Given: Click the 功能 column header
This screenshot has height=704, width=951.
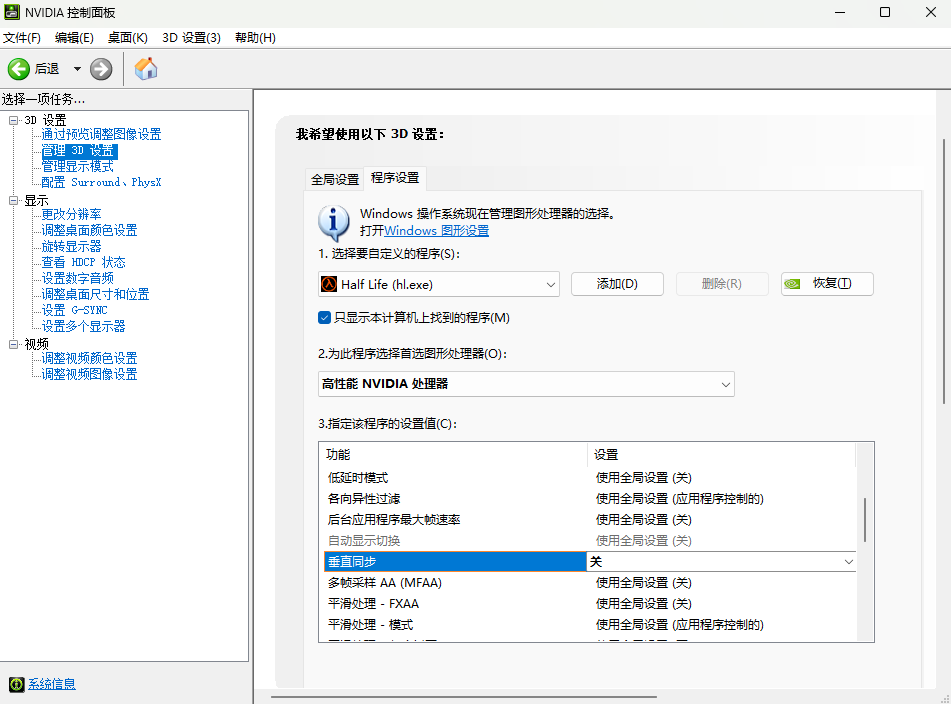Looking at the screenshot, I should pos(453,455).
